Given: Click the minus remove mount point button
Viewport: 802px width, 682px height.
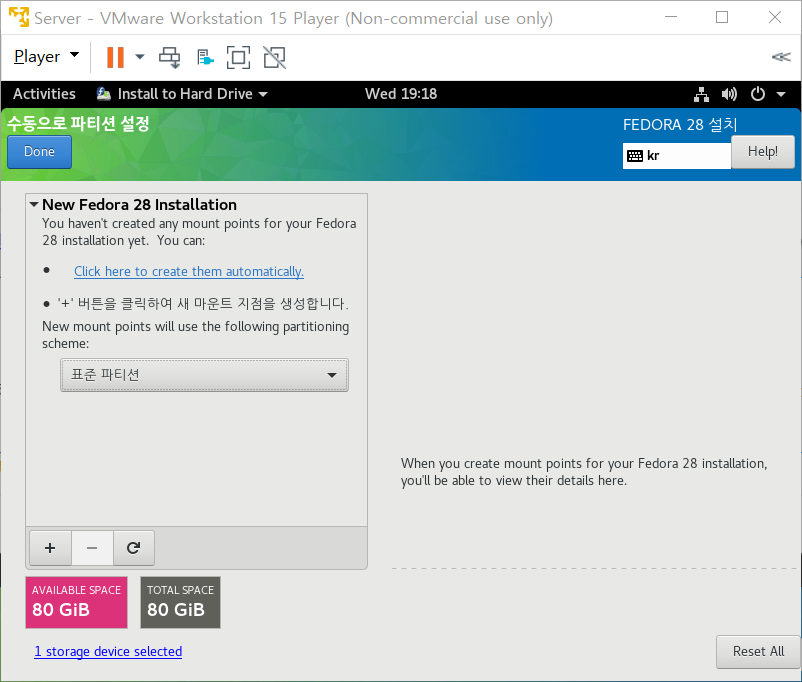Looking at the screenshot, I should point(92,548).
